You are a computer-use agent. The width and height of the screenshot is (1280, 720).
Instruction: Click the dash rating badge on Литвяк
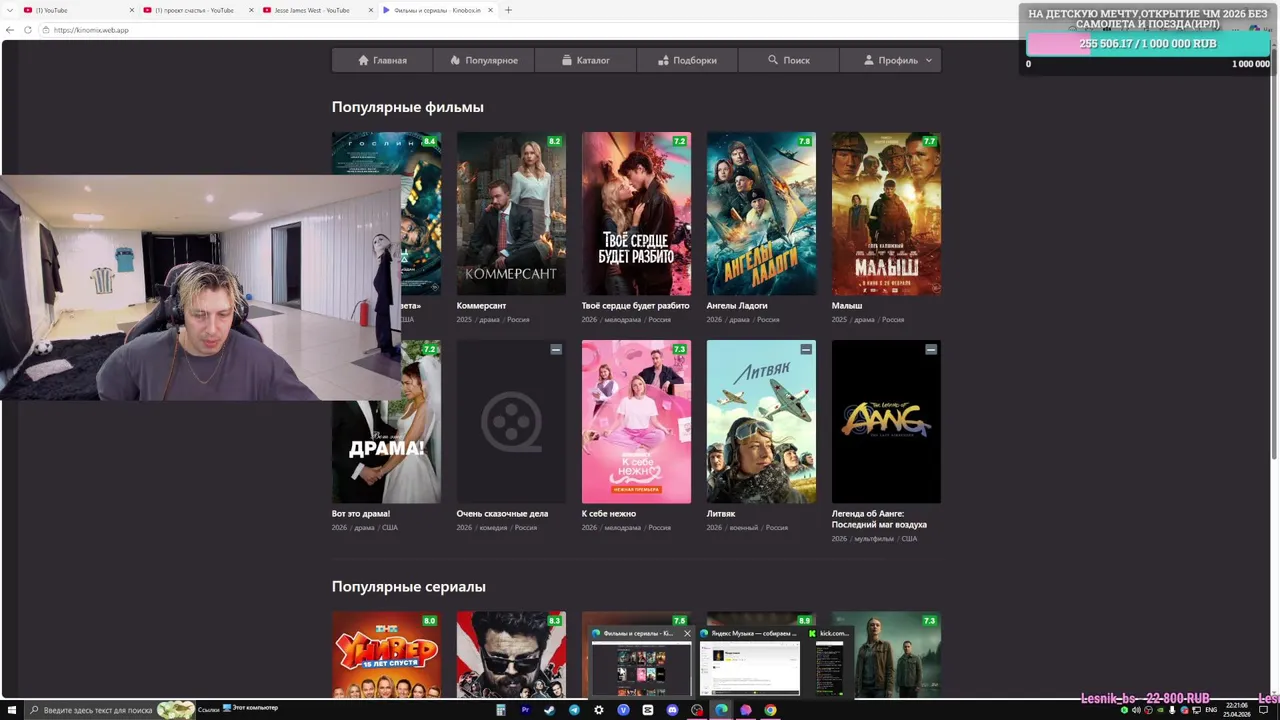(x=806, y=349)
